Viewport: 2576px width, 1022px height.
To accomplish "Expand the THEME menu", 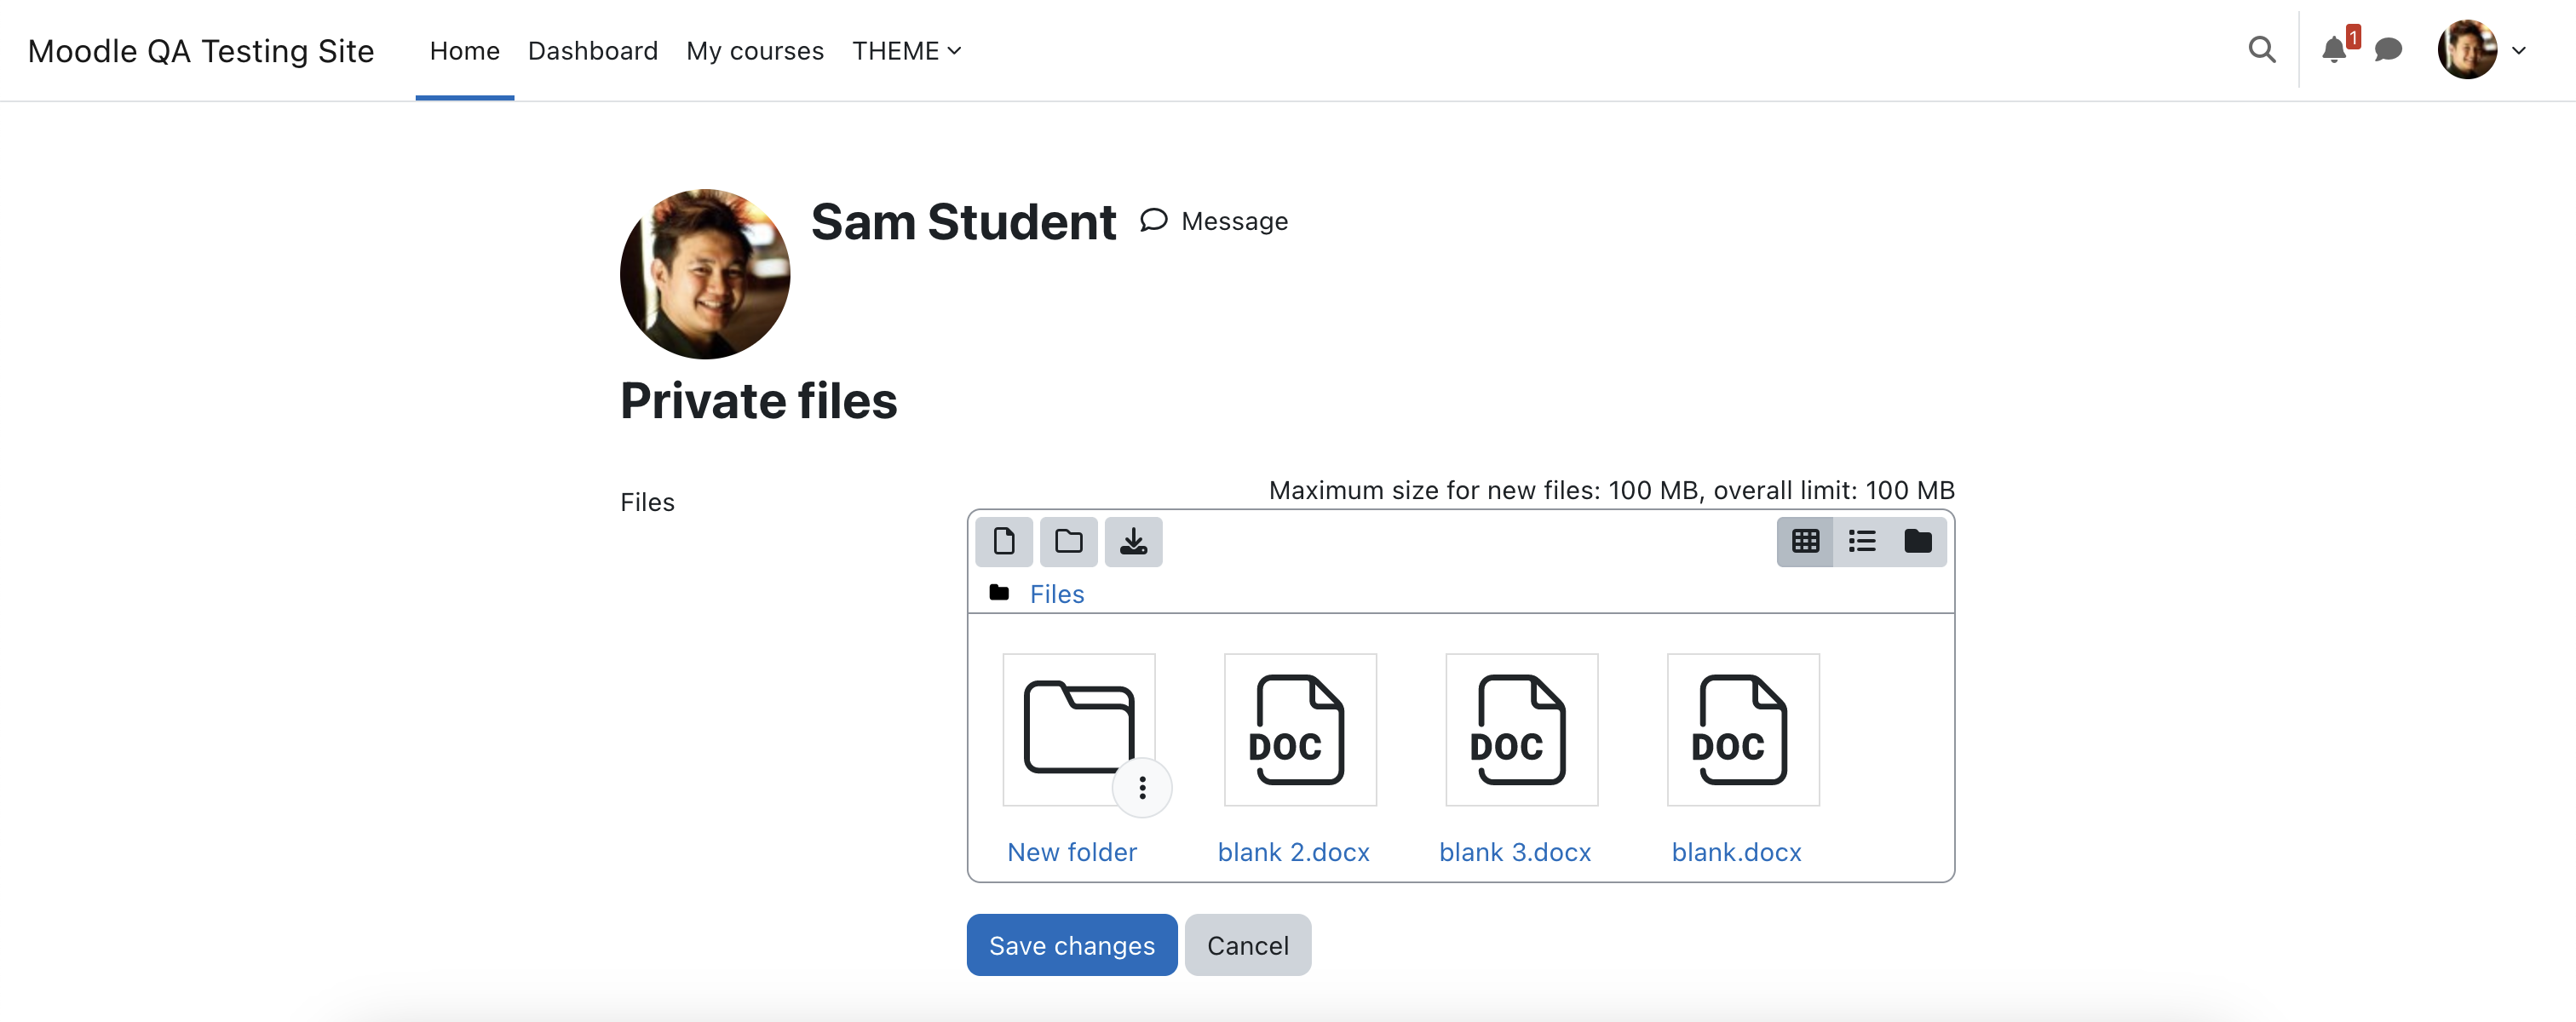I will pyautogui.click(x=906, y=50).
